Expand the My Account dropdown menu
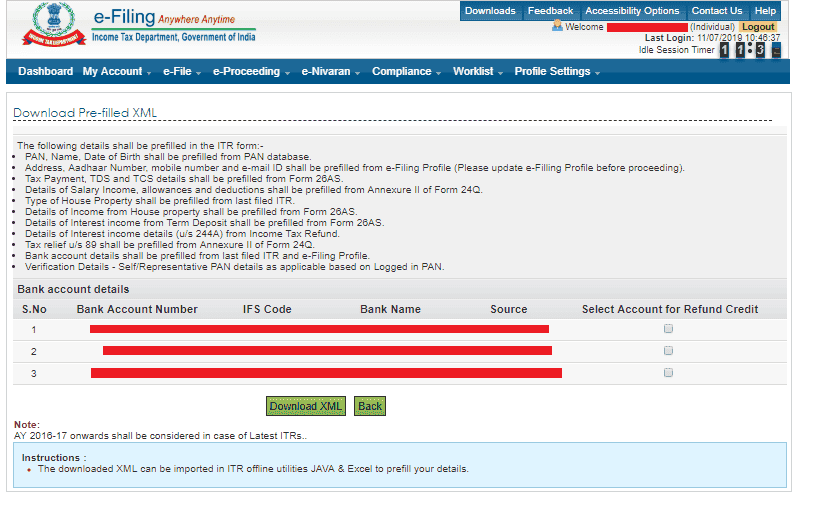 (117, 72)
